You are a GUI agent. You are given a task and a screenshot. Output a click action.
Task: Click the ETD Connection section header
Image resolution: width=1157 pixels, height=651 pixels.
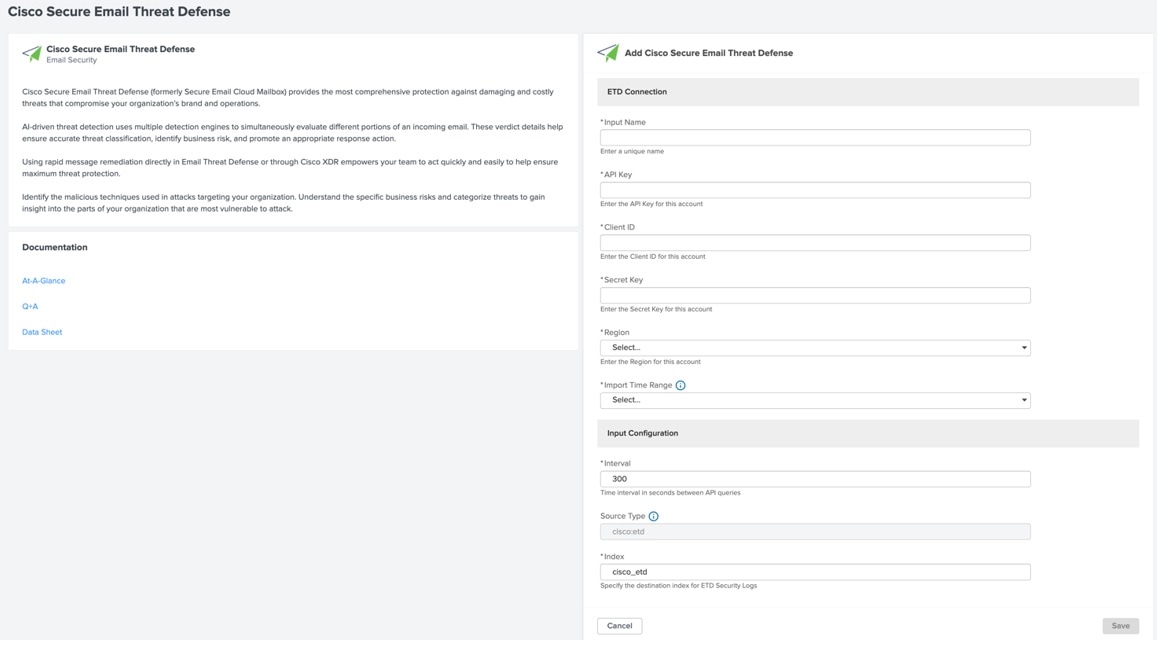[637, 92]
